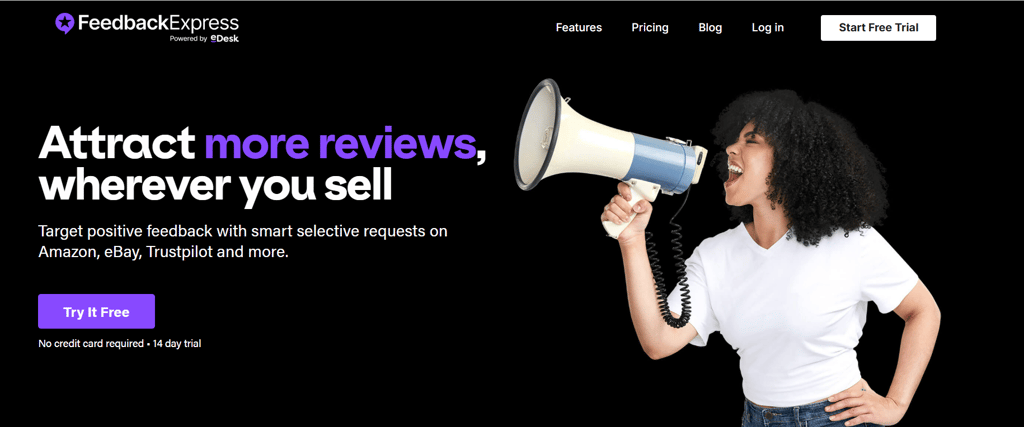Click the word "Attract" in the headline

point(117,142)
